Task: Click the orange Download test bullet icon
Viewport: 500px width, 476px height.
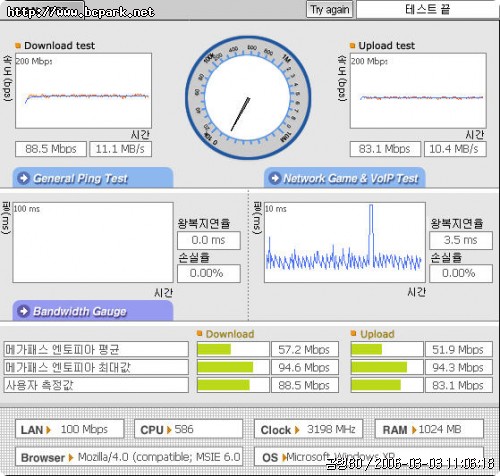Action: click(x=18, y=45)
